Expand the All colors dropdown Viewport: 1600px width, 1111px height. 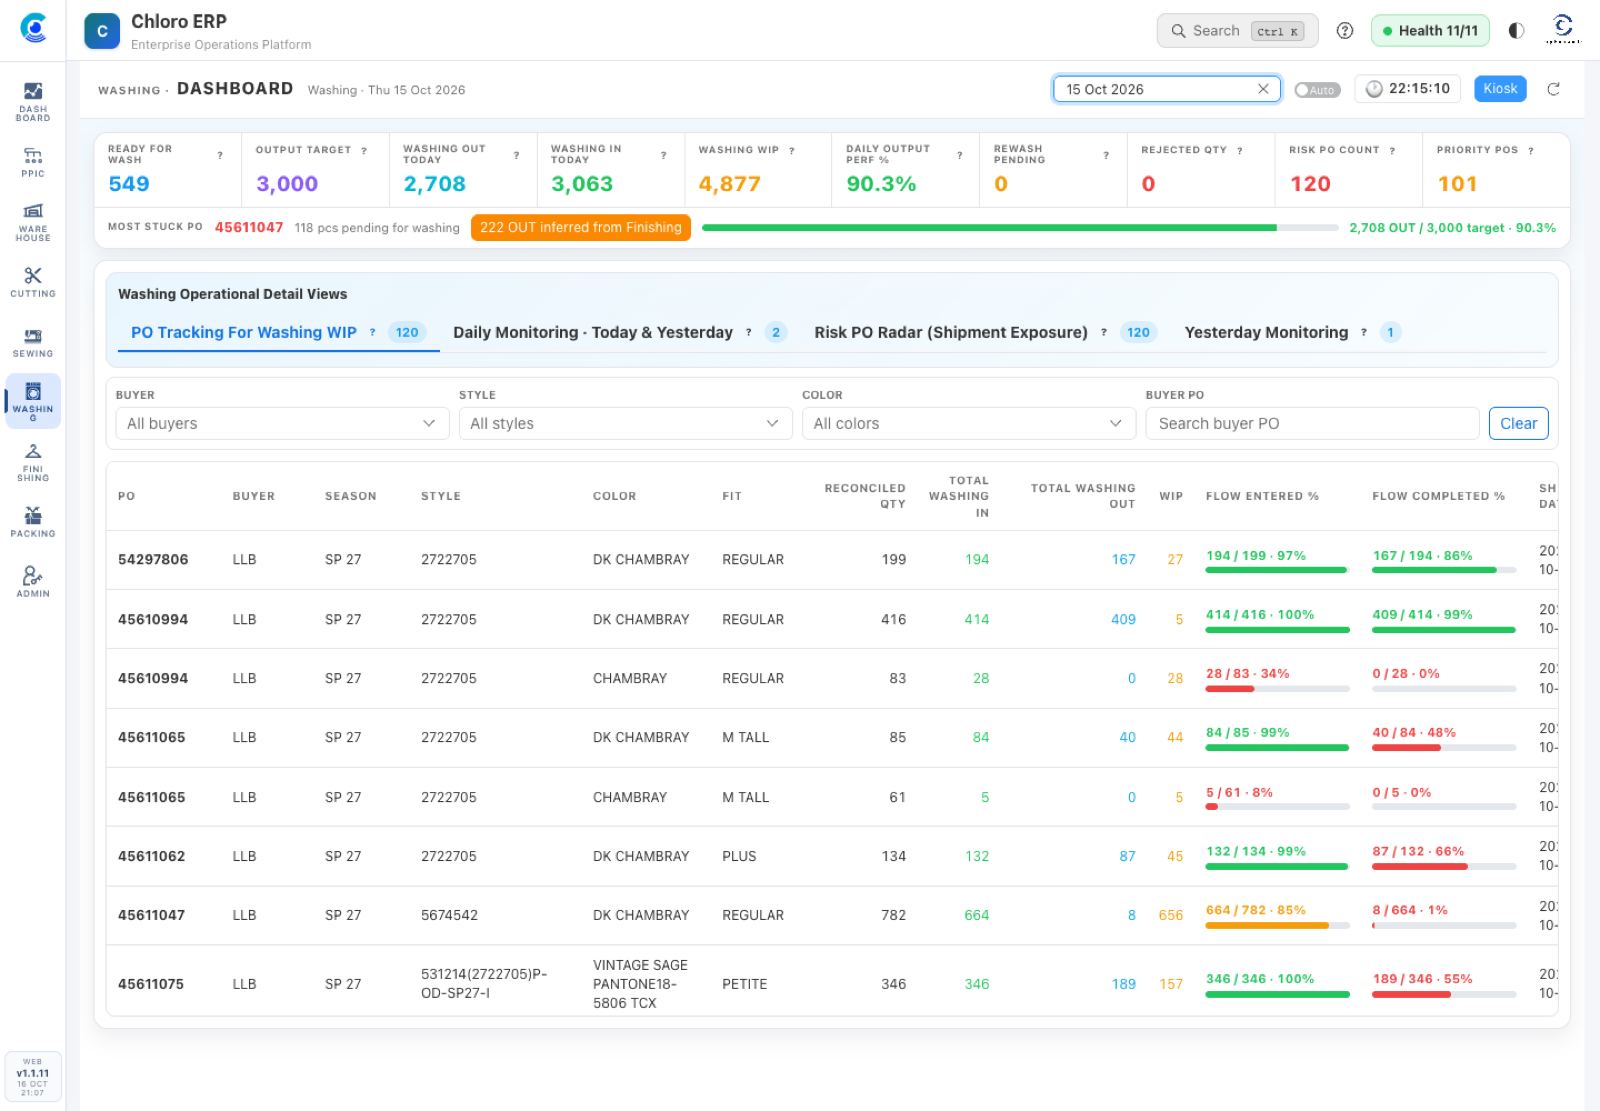click(969, 424)
